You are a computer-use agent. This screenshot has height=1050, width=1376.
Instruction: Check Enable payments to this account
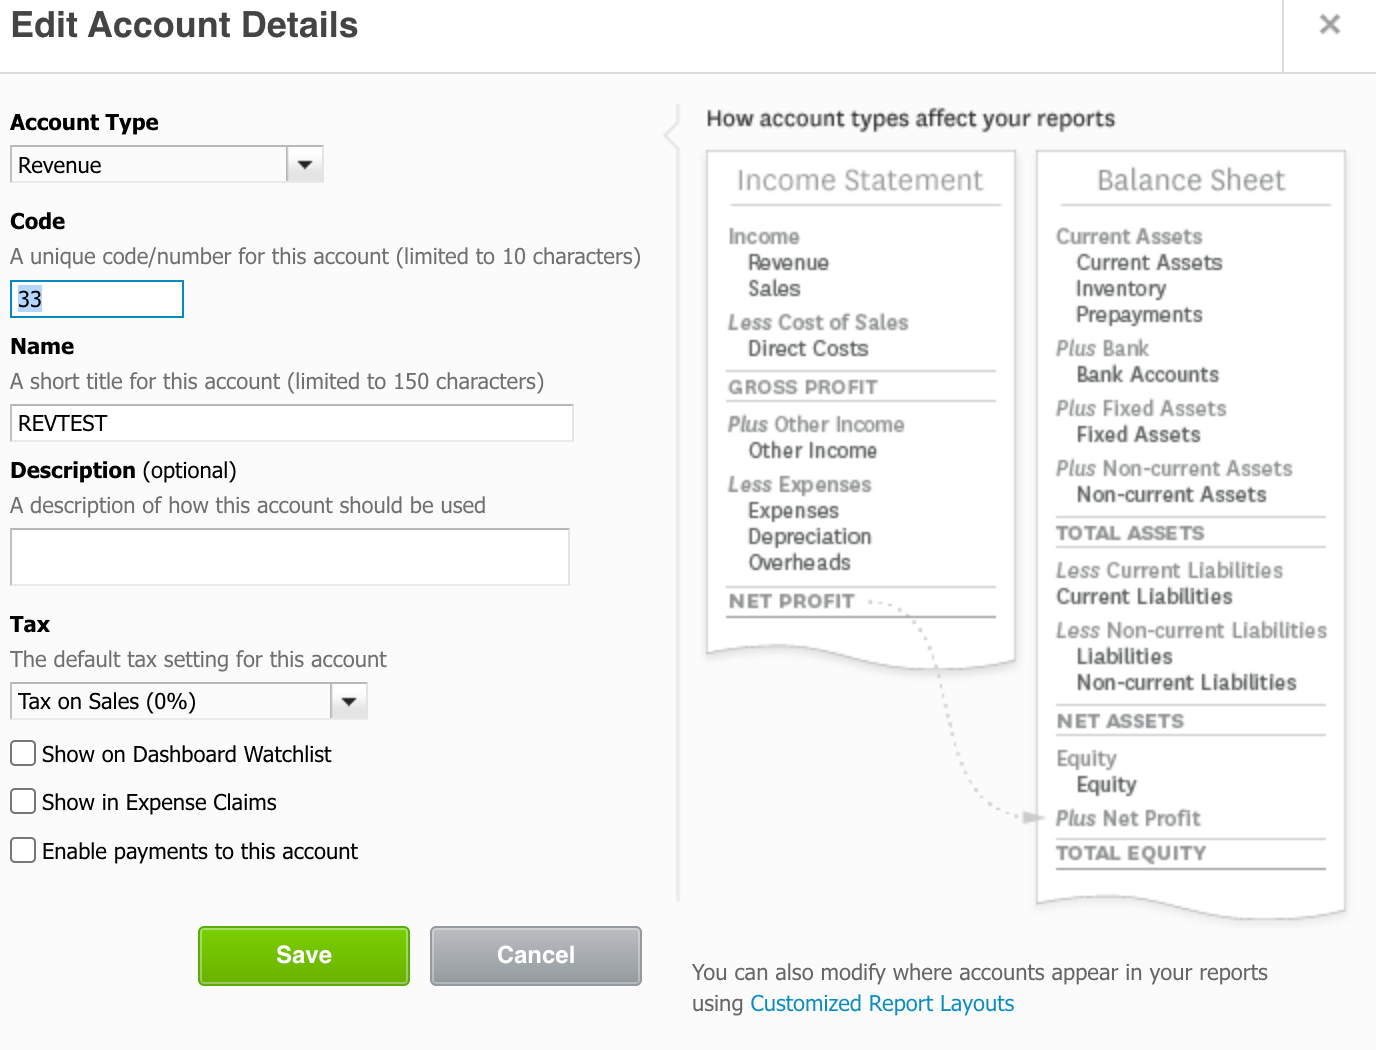coord(23,850)
